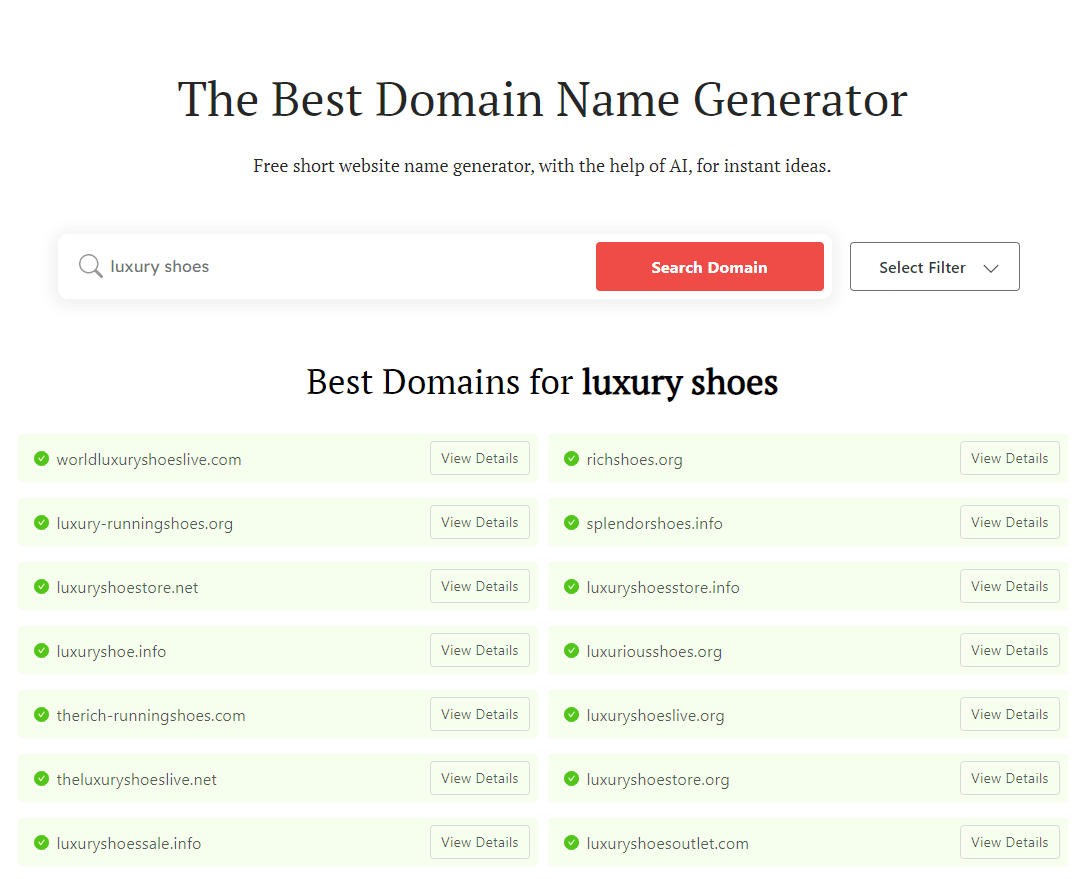Viewport: 1092px width, 879px height.
Task: Select the theluxuryshoeslive.net domain text
Action: click(x=136, y=780)
